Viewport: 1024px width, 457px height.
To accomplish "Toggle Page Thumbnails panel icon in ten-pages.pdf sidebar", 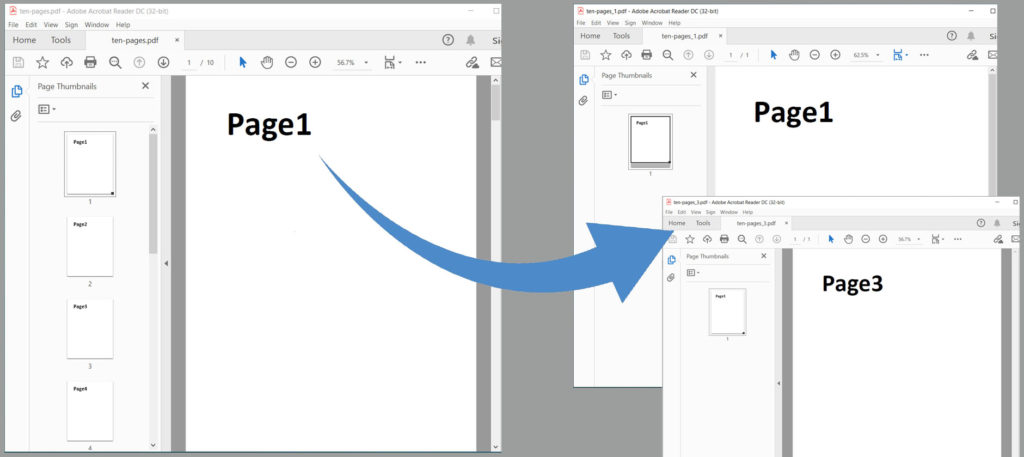I will (x=16, y=91).
